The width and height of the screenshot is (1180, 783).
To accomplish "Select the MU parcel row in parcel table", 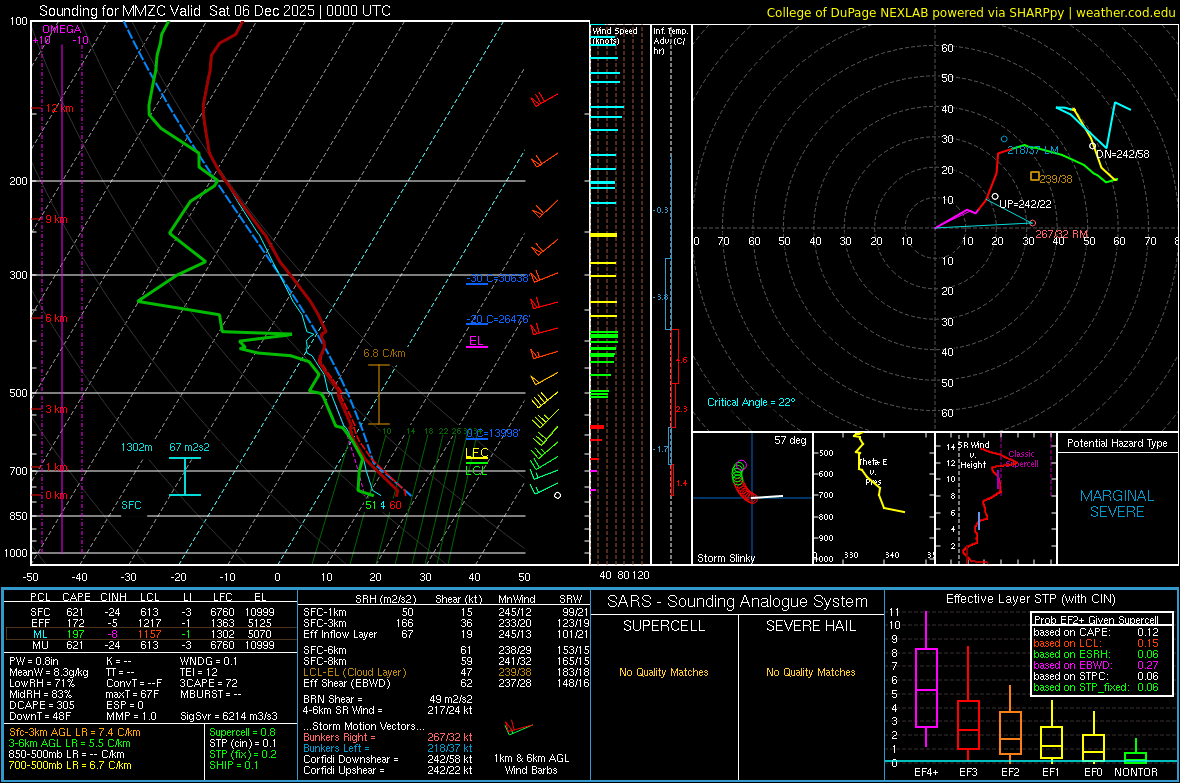I will 150,645.
